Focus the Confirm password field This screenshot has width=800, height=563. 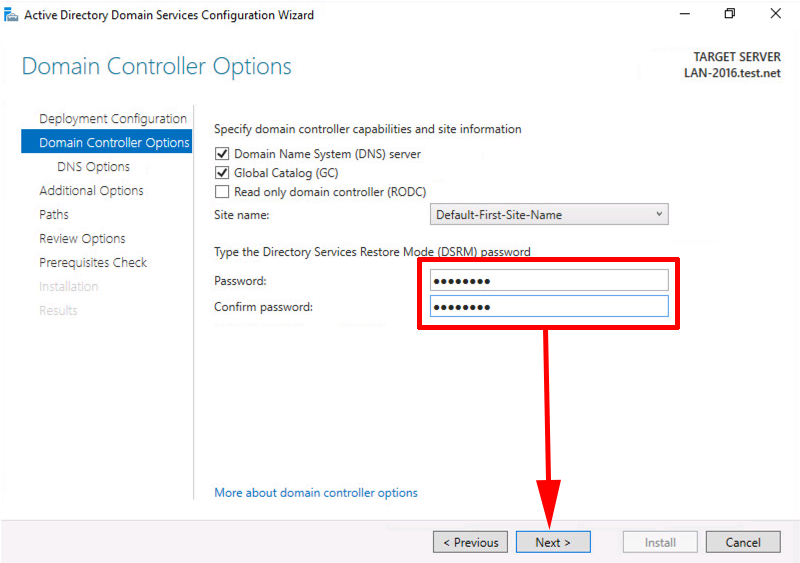[x=549, y=306]
